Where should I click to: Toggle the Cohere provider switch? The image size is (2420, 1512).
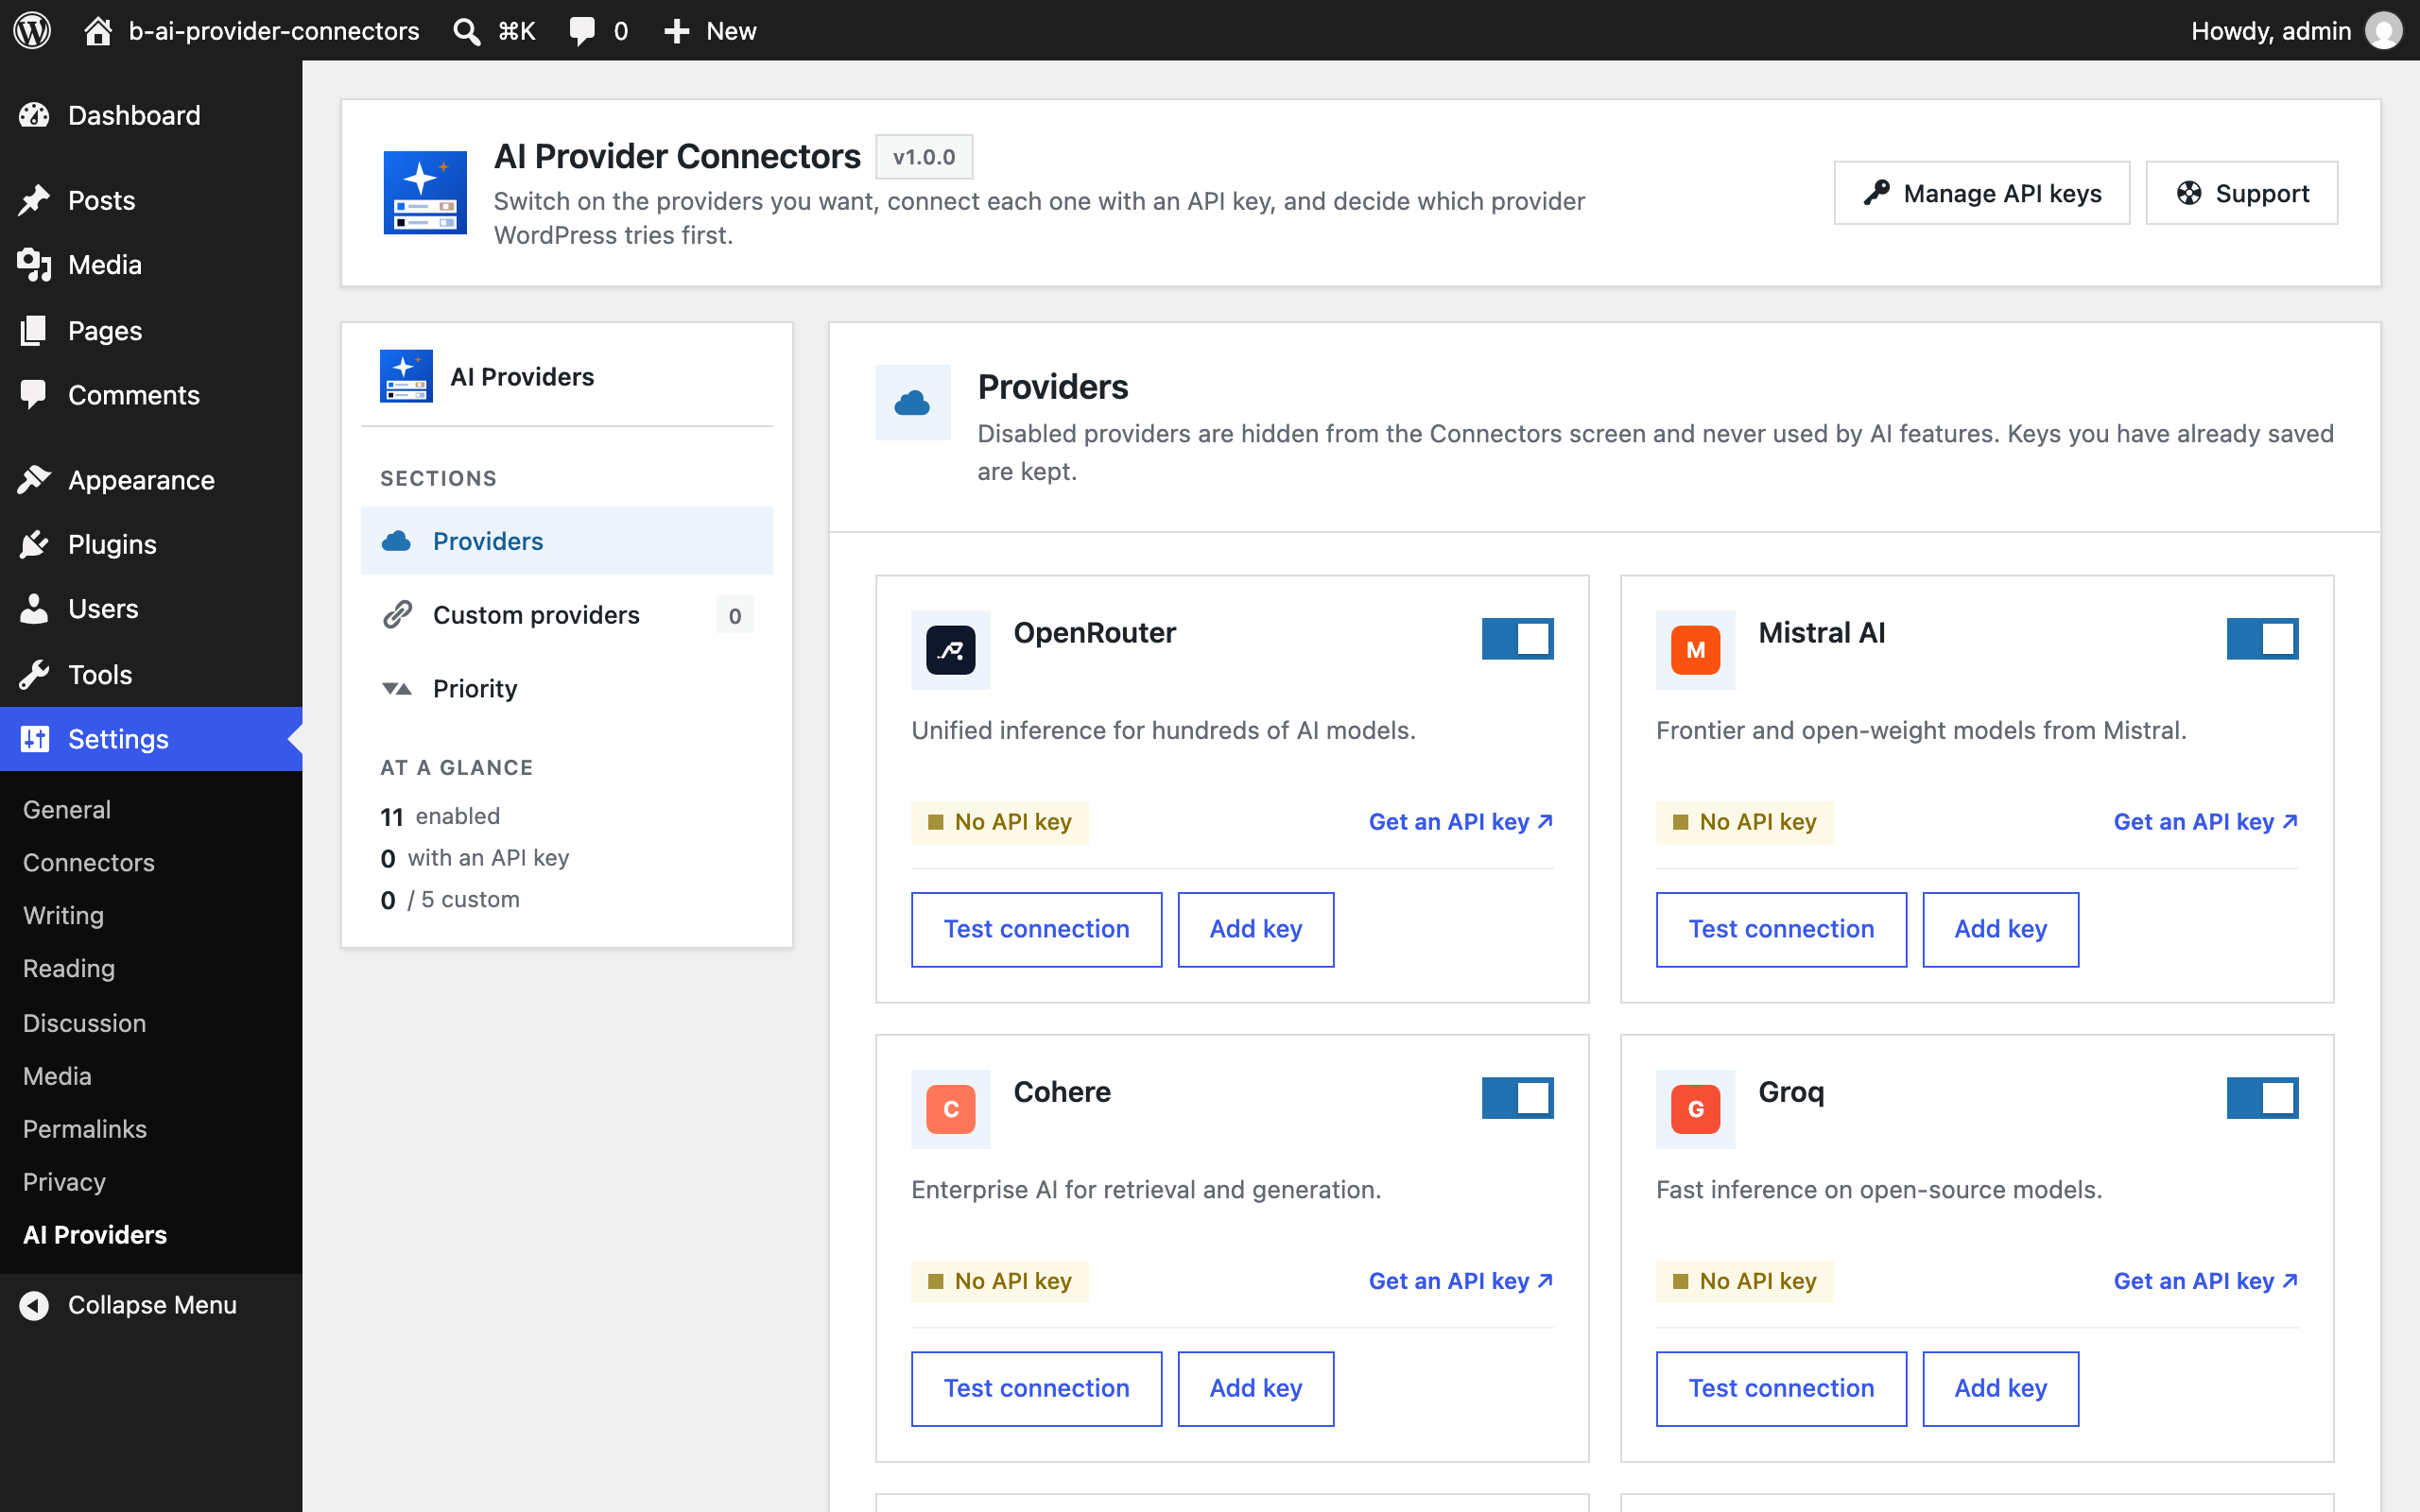[1517, 1098]
